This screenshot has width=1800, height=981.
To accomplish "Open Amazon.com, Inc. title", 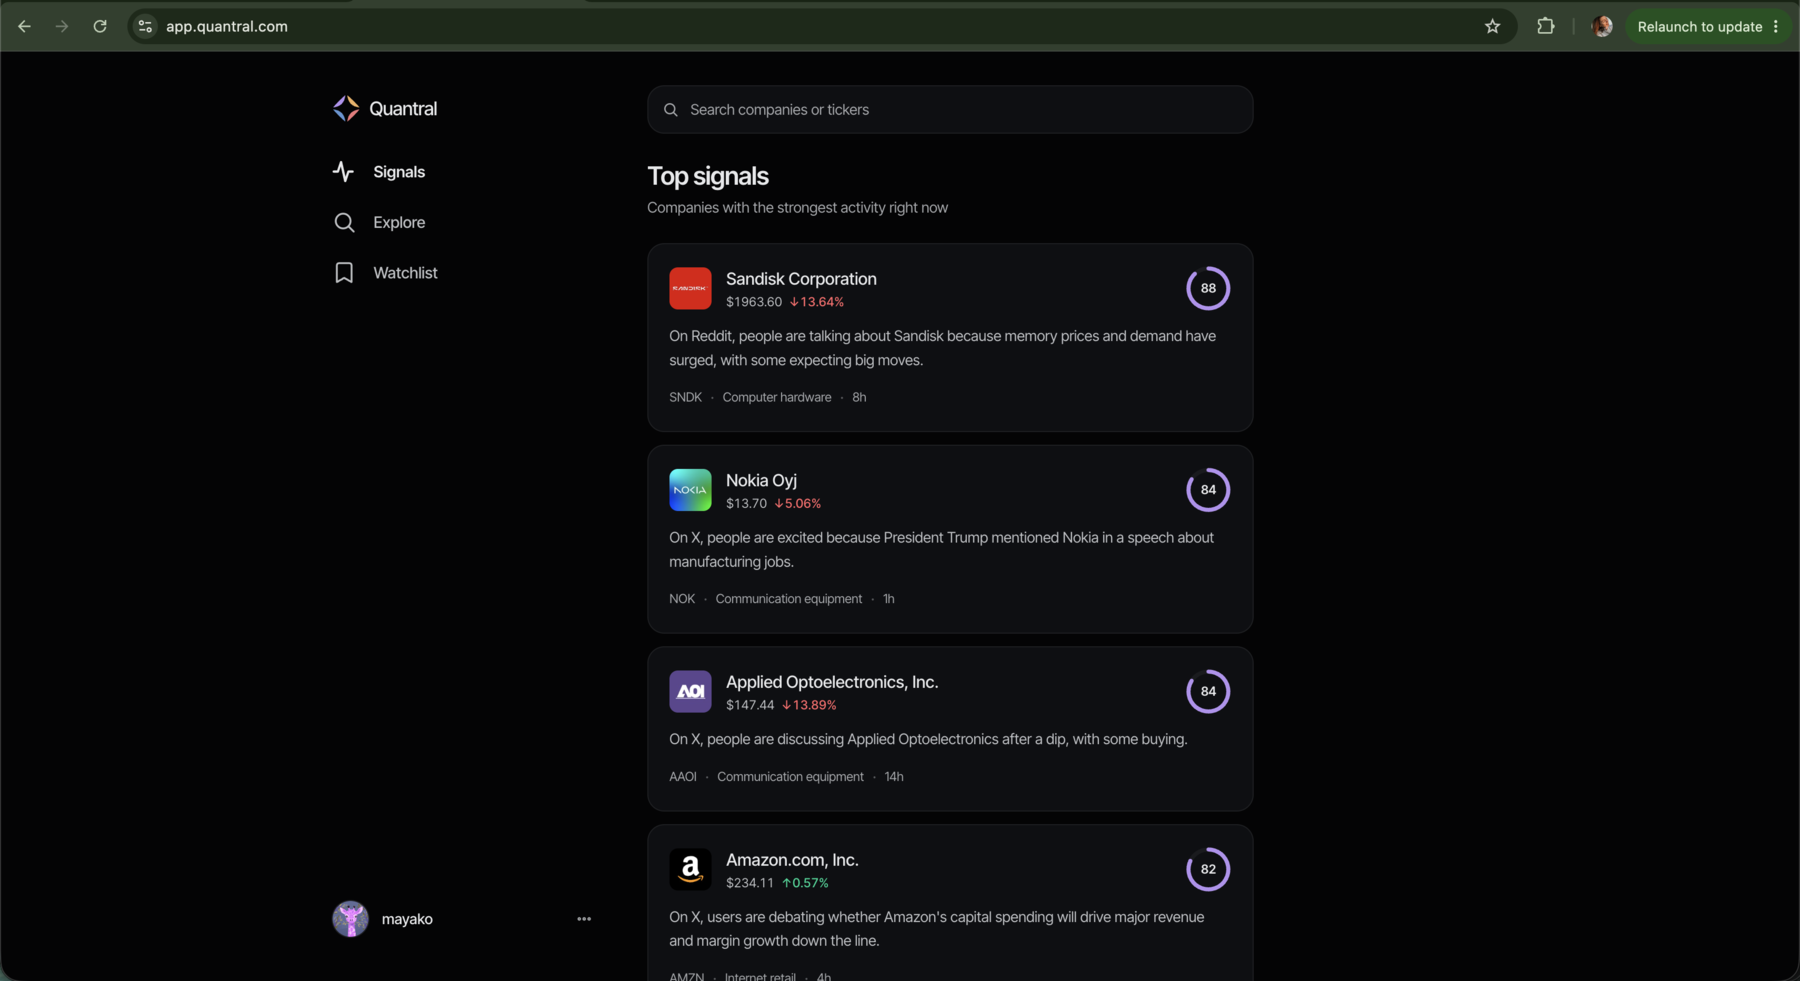I will coord(792,860).
